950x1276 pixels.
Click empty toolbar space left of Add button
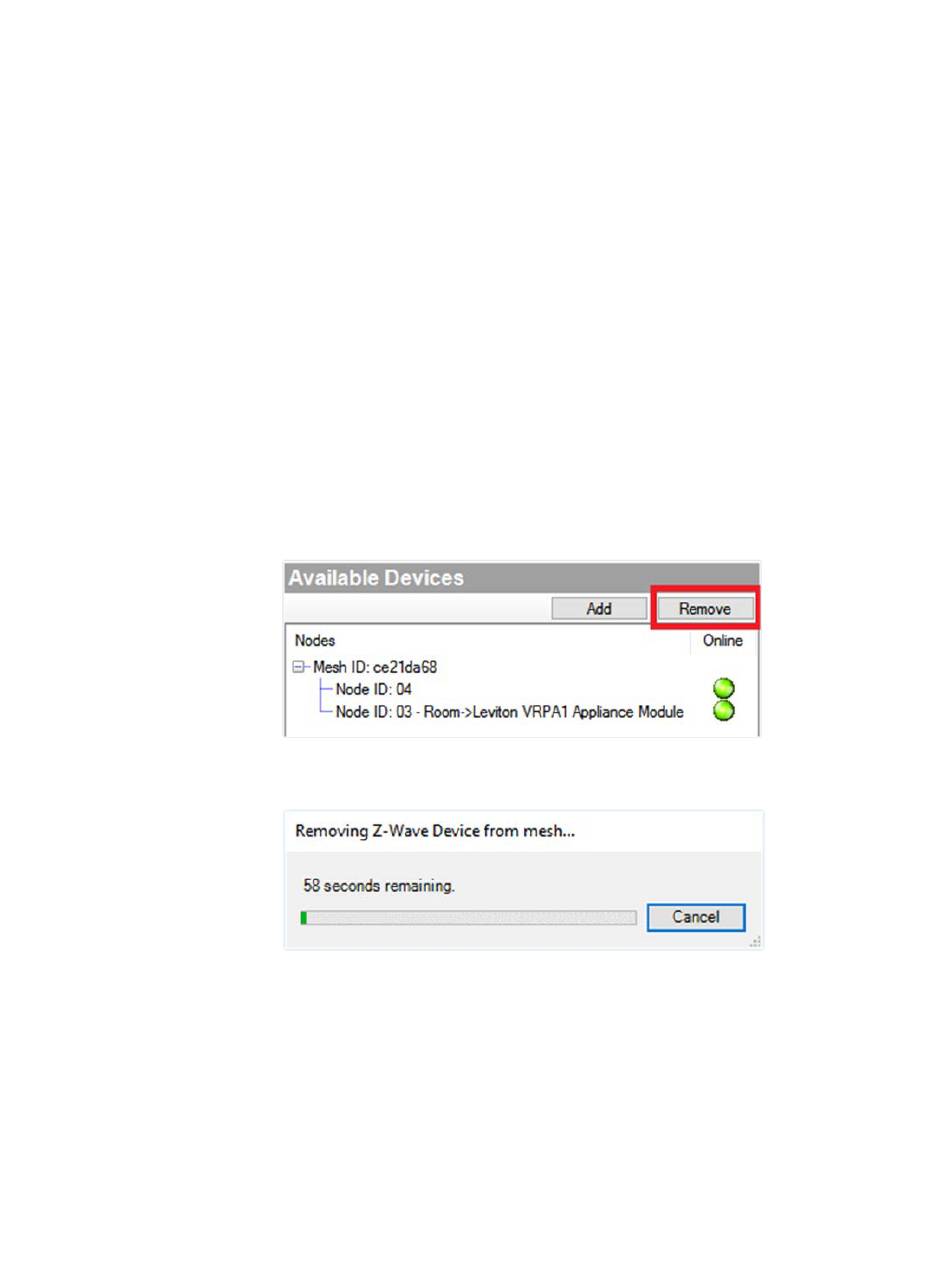pyautogui.click(x=417, y=608)
